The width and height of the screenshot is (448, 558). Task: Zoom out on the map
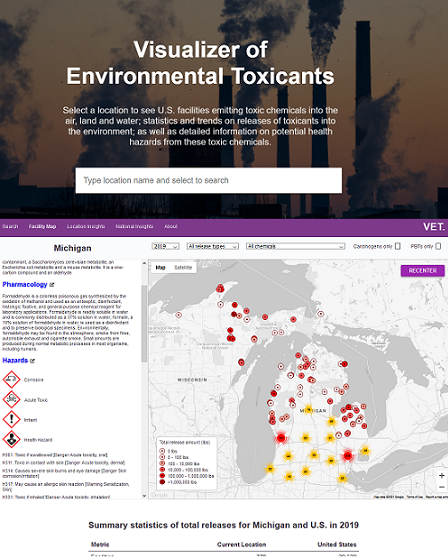[441, 487]
